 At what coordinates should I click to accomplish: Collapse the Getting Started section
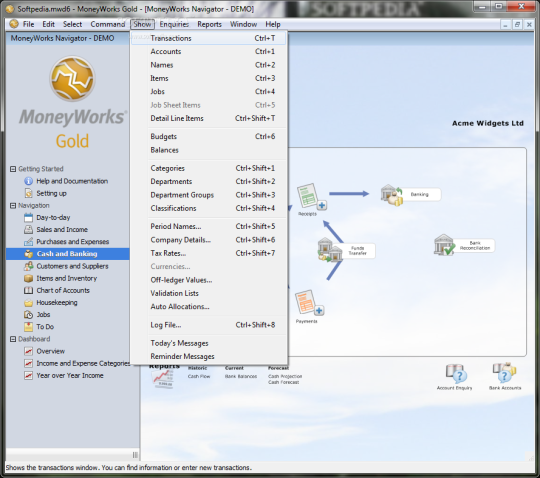13,169
